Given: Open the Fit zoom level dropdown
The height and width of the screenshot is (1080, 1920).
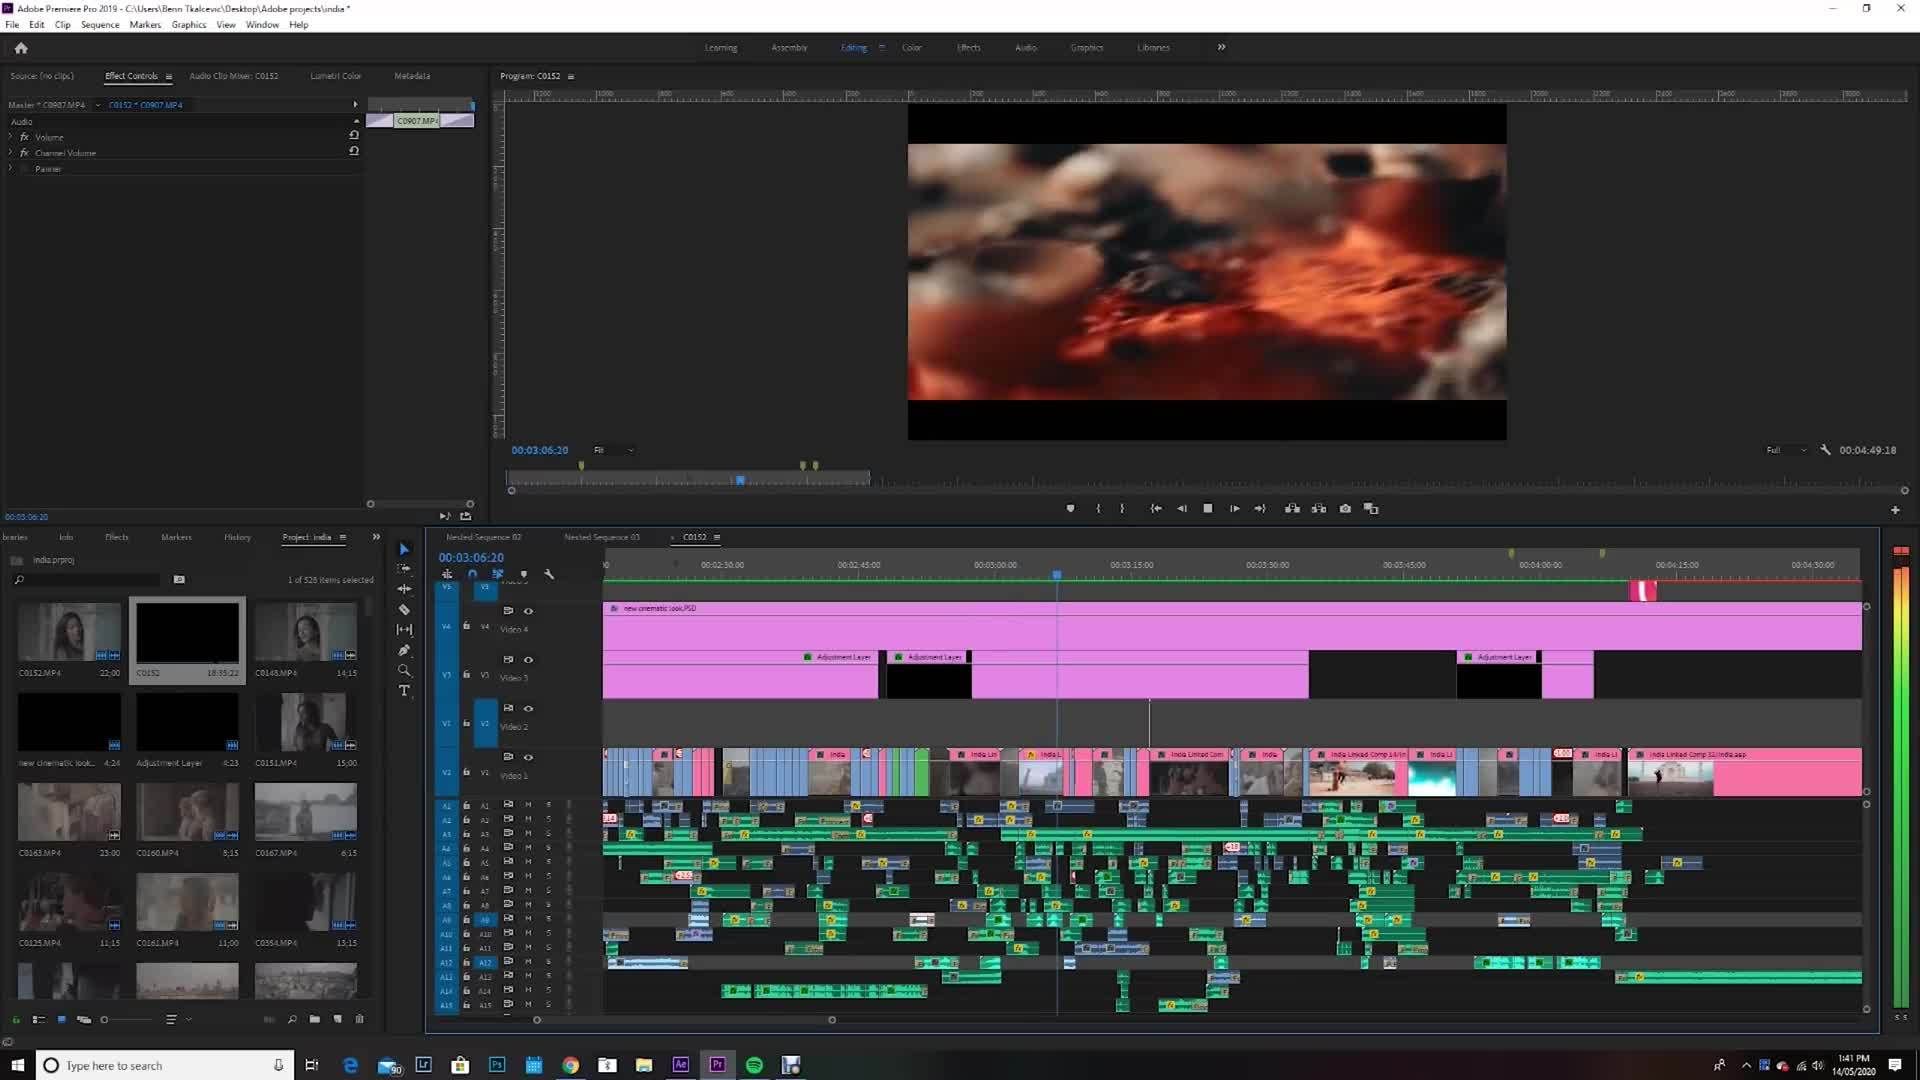Looking at the screenshot, I should click(613, 451).
